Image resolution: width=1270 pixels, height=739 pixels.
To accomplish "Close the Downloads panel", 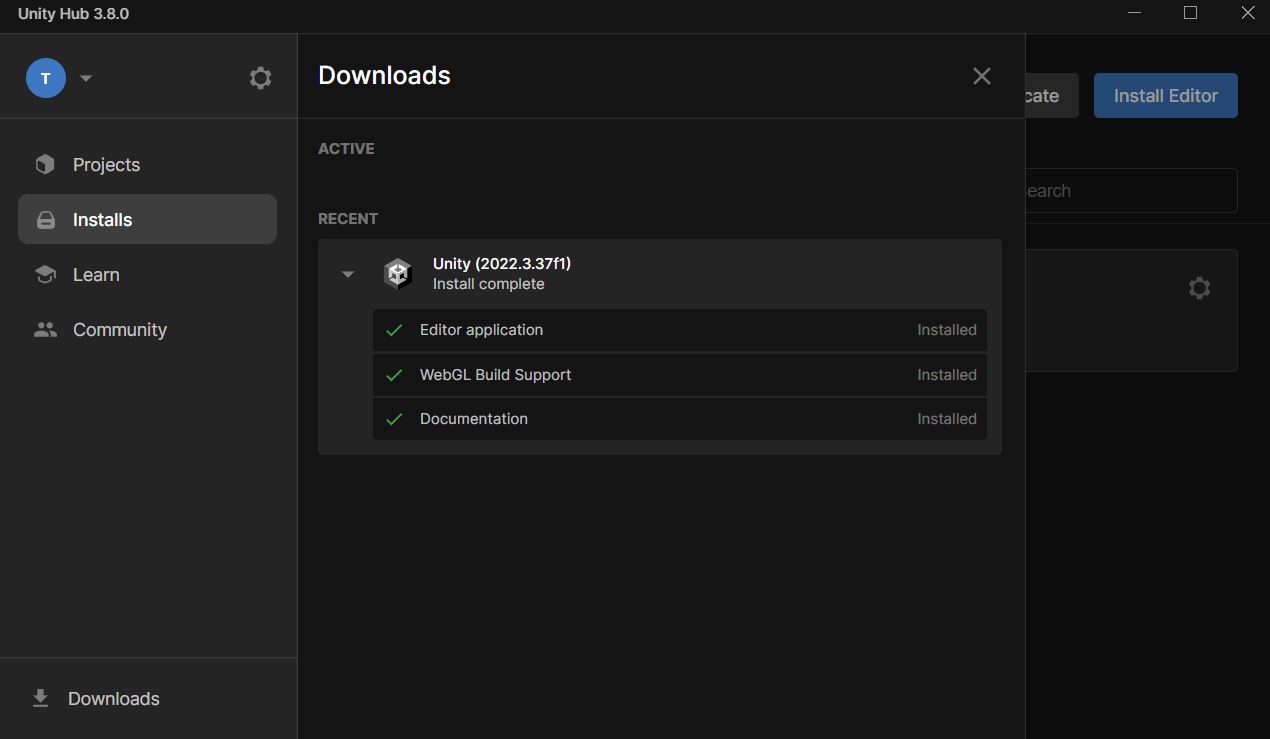I will [982, 76].
